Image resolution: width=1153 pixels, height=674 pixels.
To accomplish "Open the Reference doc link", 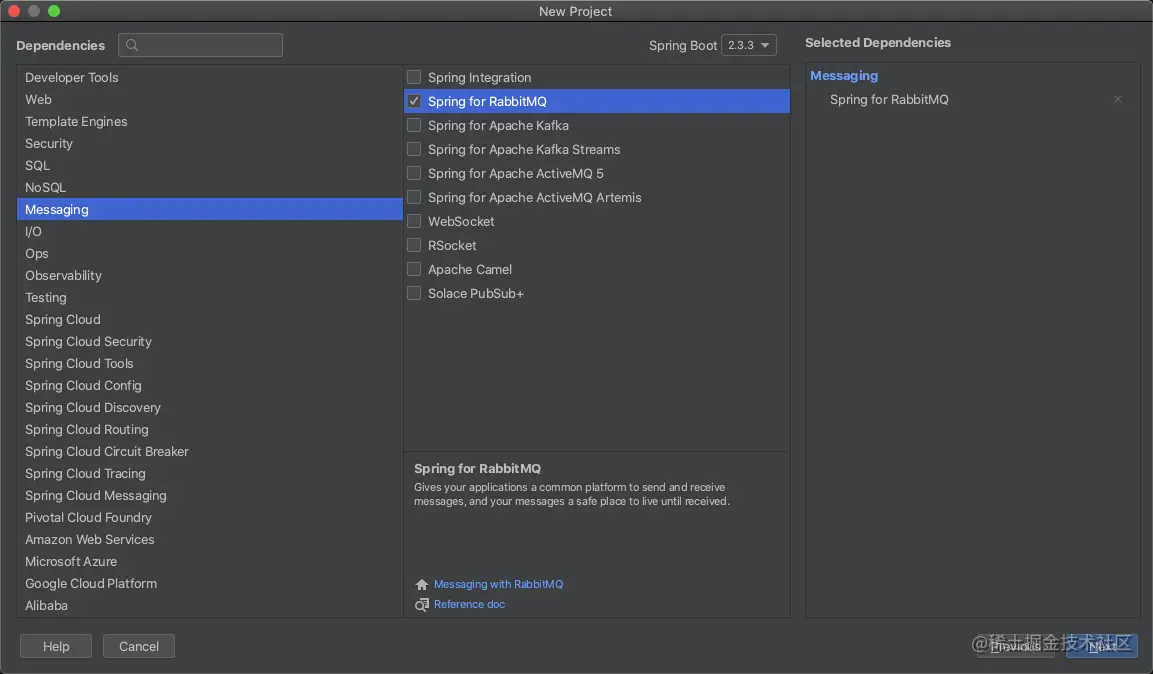I will (469, 604).
